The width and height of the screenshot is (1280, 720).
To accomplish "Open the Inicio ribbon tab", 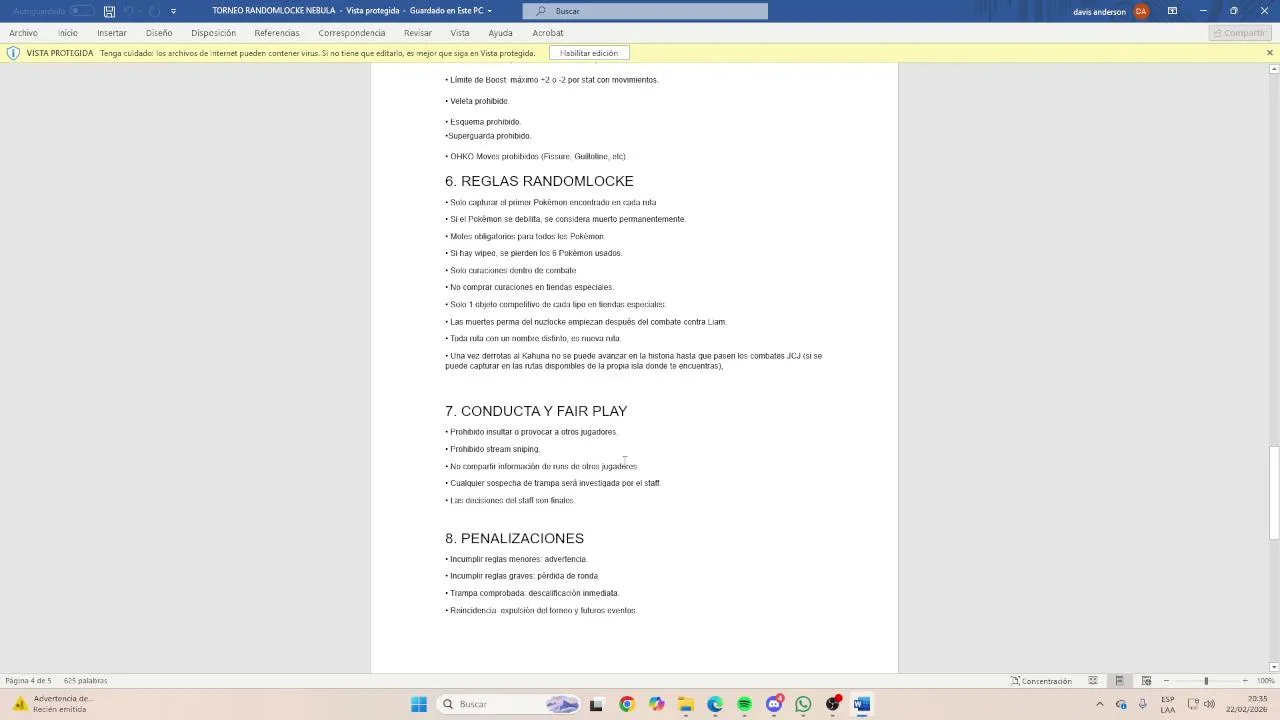I will click(67, 33).
